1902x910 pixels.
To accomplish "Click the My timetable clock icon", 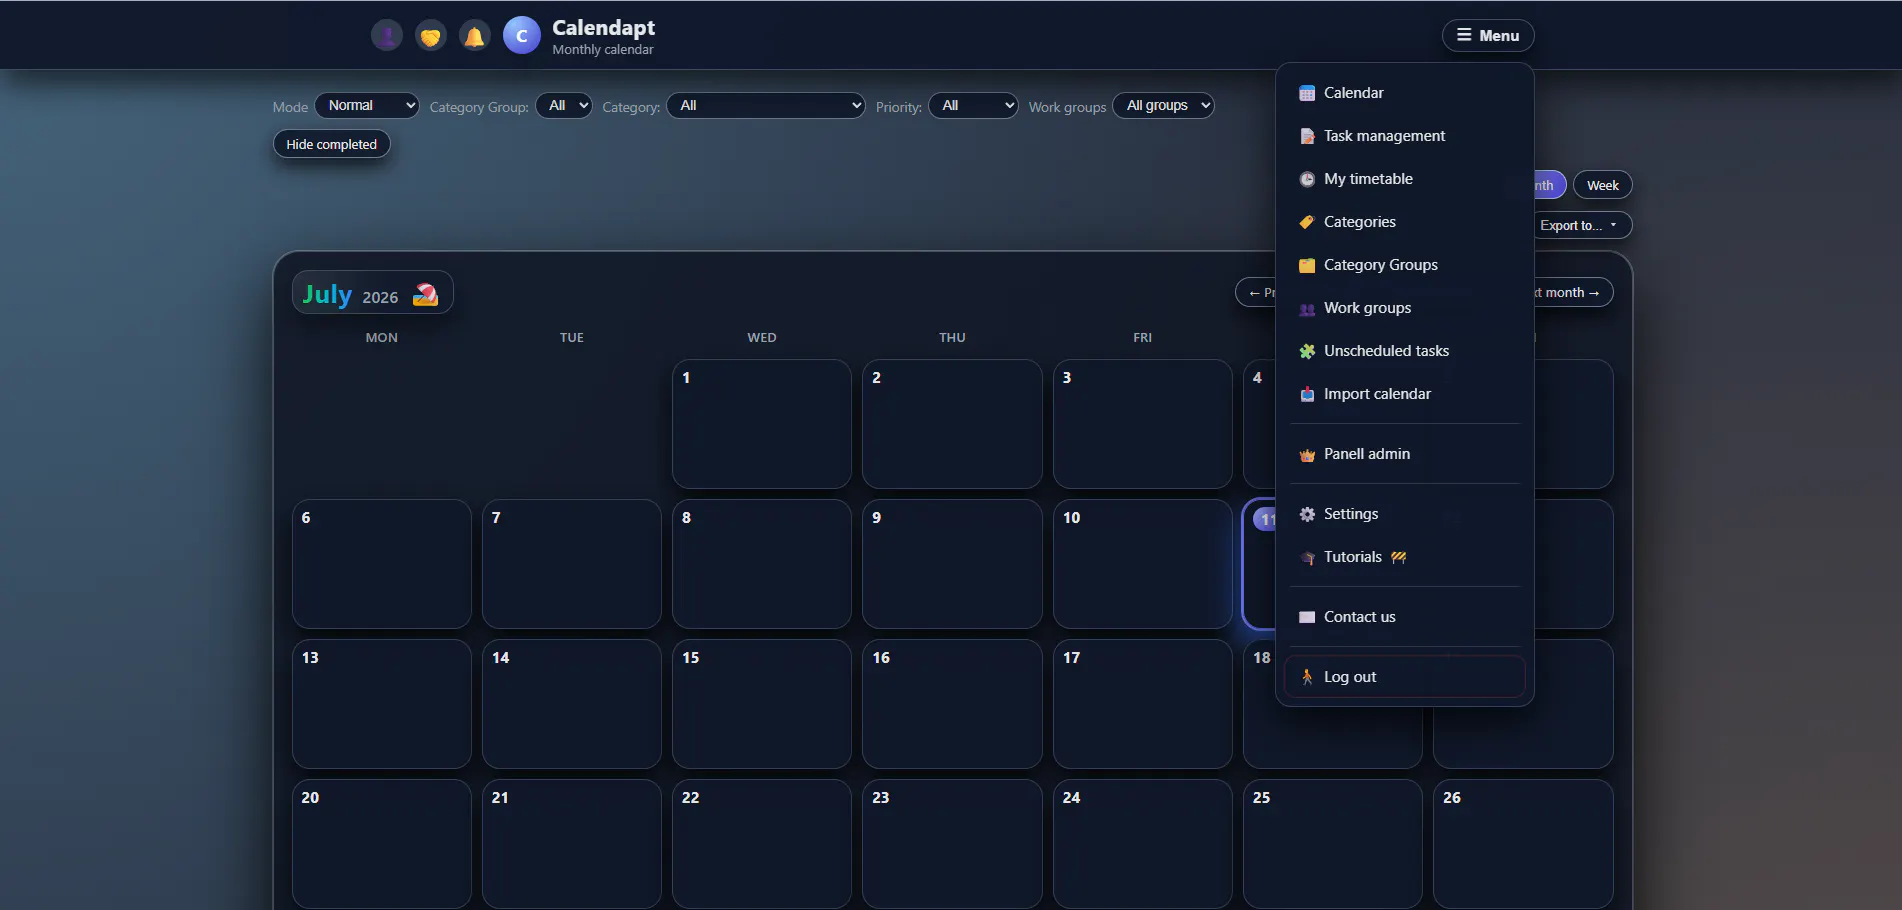I will [x=1307, y=179].
